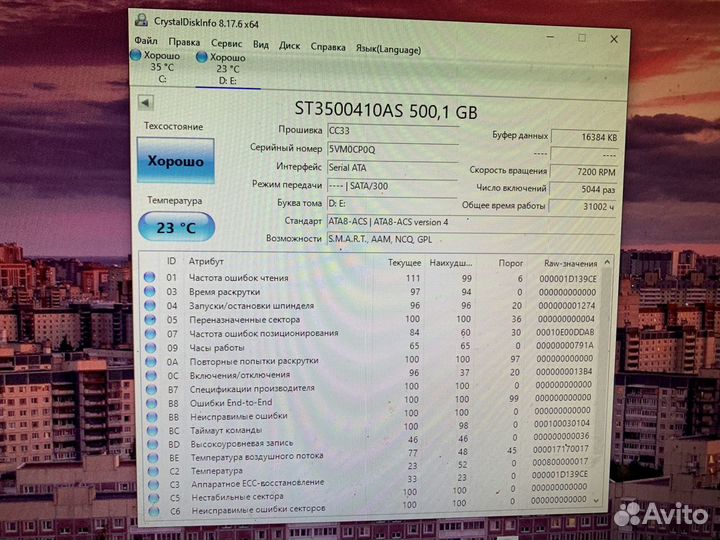Click the CrystalDiskInfo app icon in title bar

click(141, 20)
